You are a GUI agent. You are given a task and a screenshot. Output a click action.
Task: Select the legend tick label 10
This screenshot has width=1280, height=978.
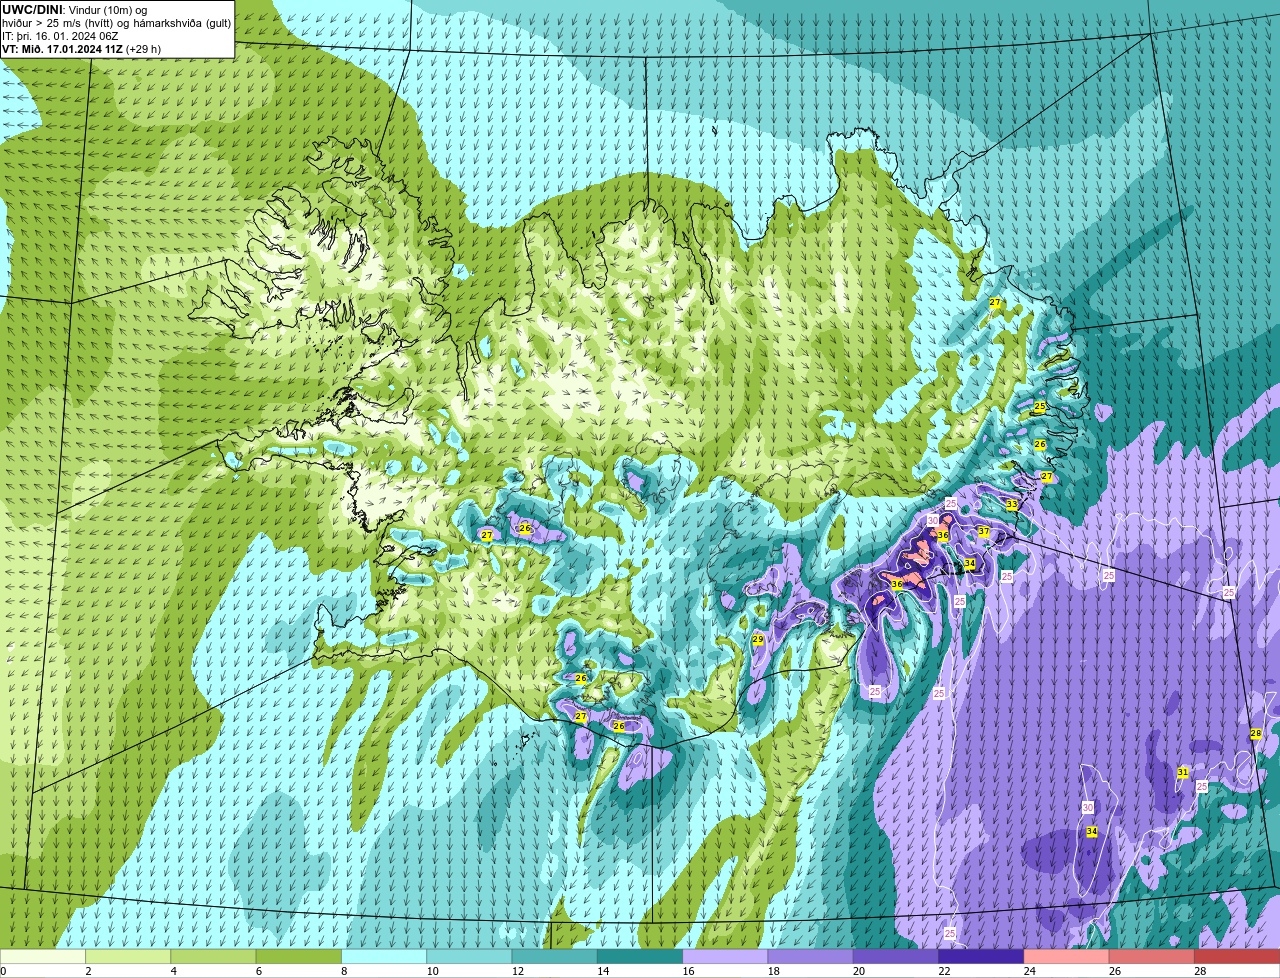tap(431, 971)
